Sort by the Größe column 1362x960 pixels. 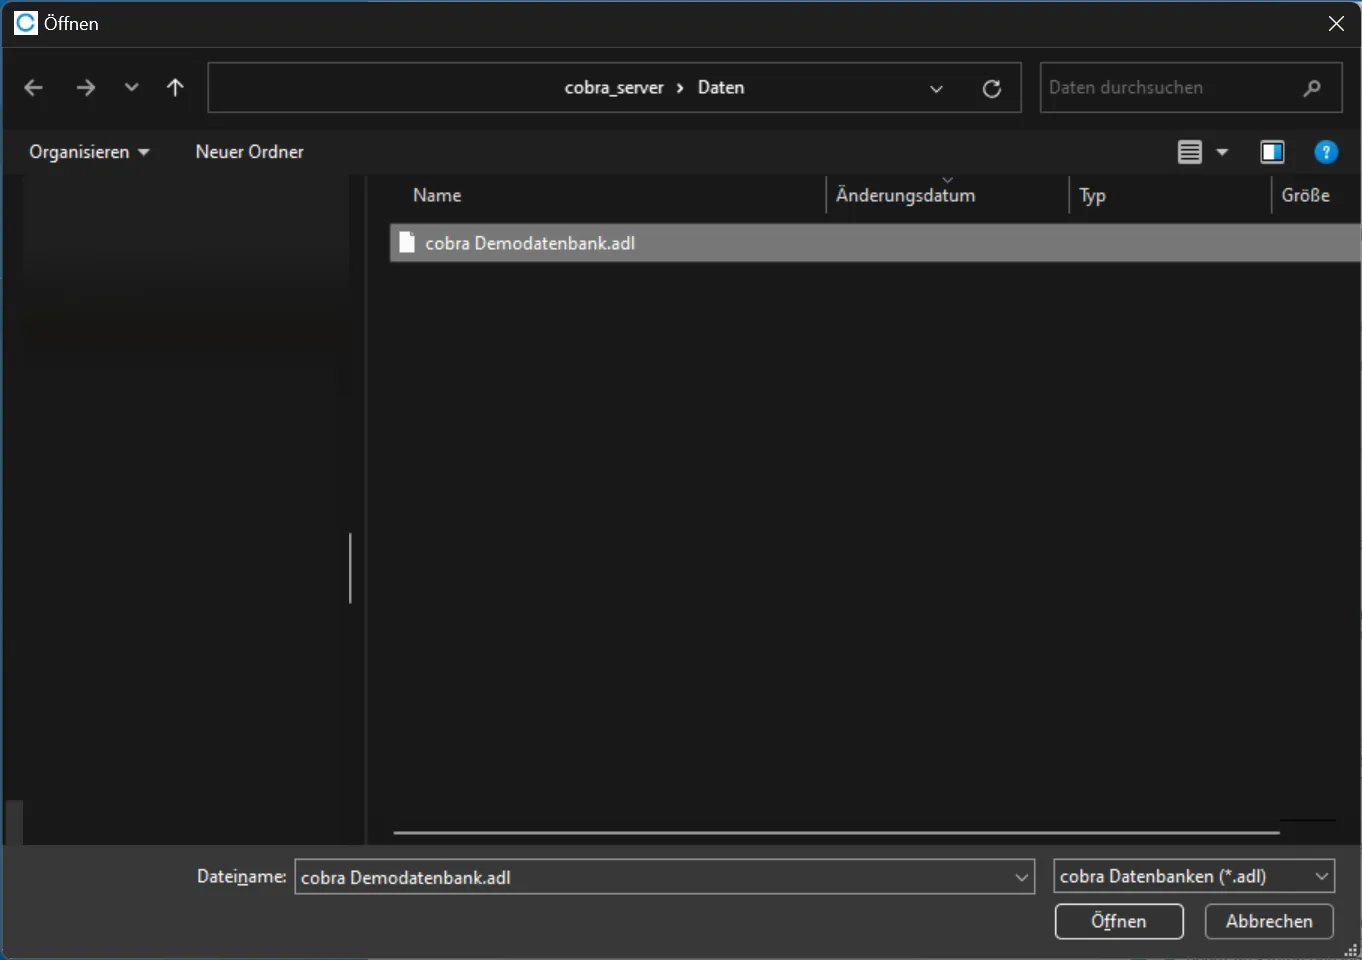click(x=1305, y=195)
